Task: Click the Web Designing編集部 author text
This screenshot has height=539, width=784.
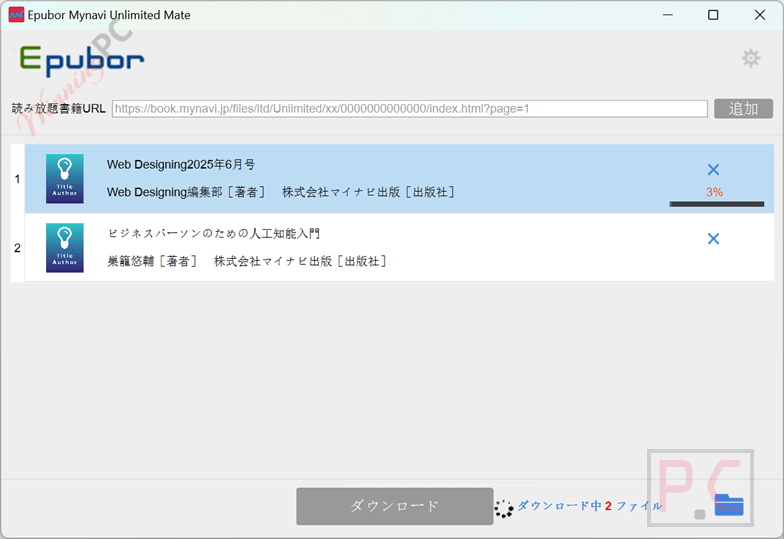Action: [164, 192]
